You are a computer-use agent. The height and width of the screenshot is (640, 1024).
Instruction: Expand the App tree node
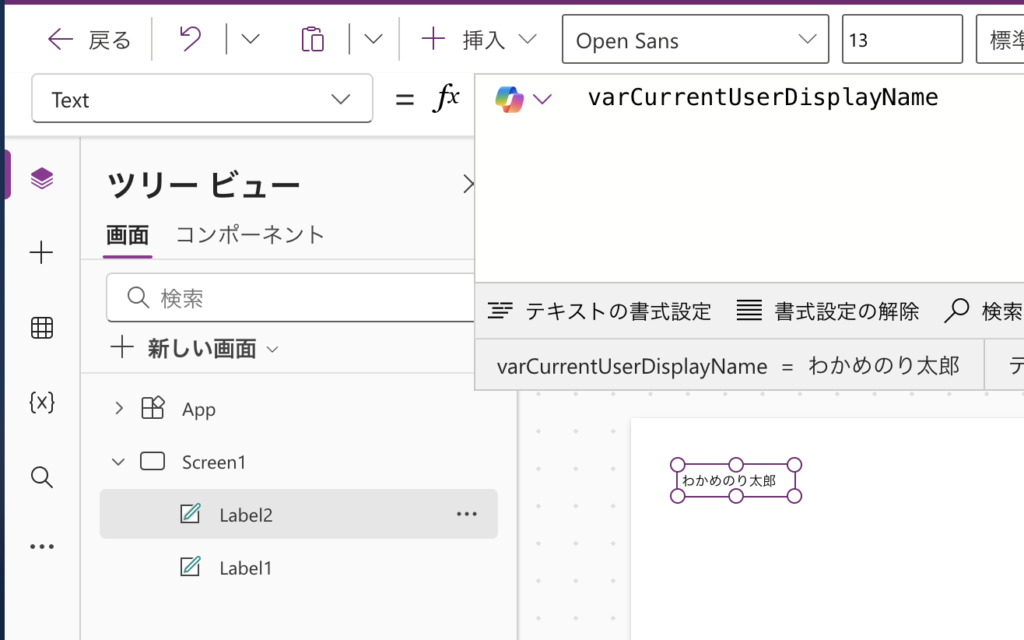click(119, 408)
